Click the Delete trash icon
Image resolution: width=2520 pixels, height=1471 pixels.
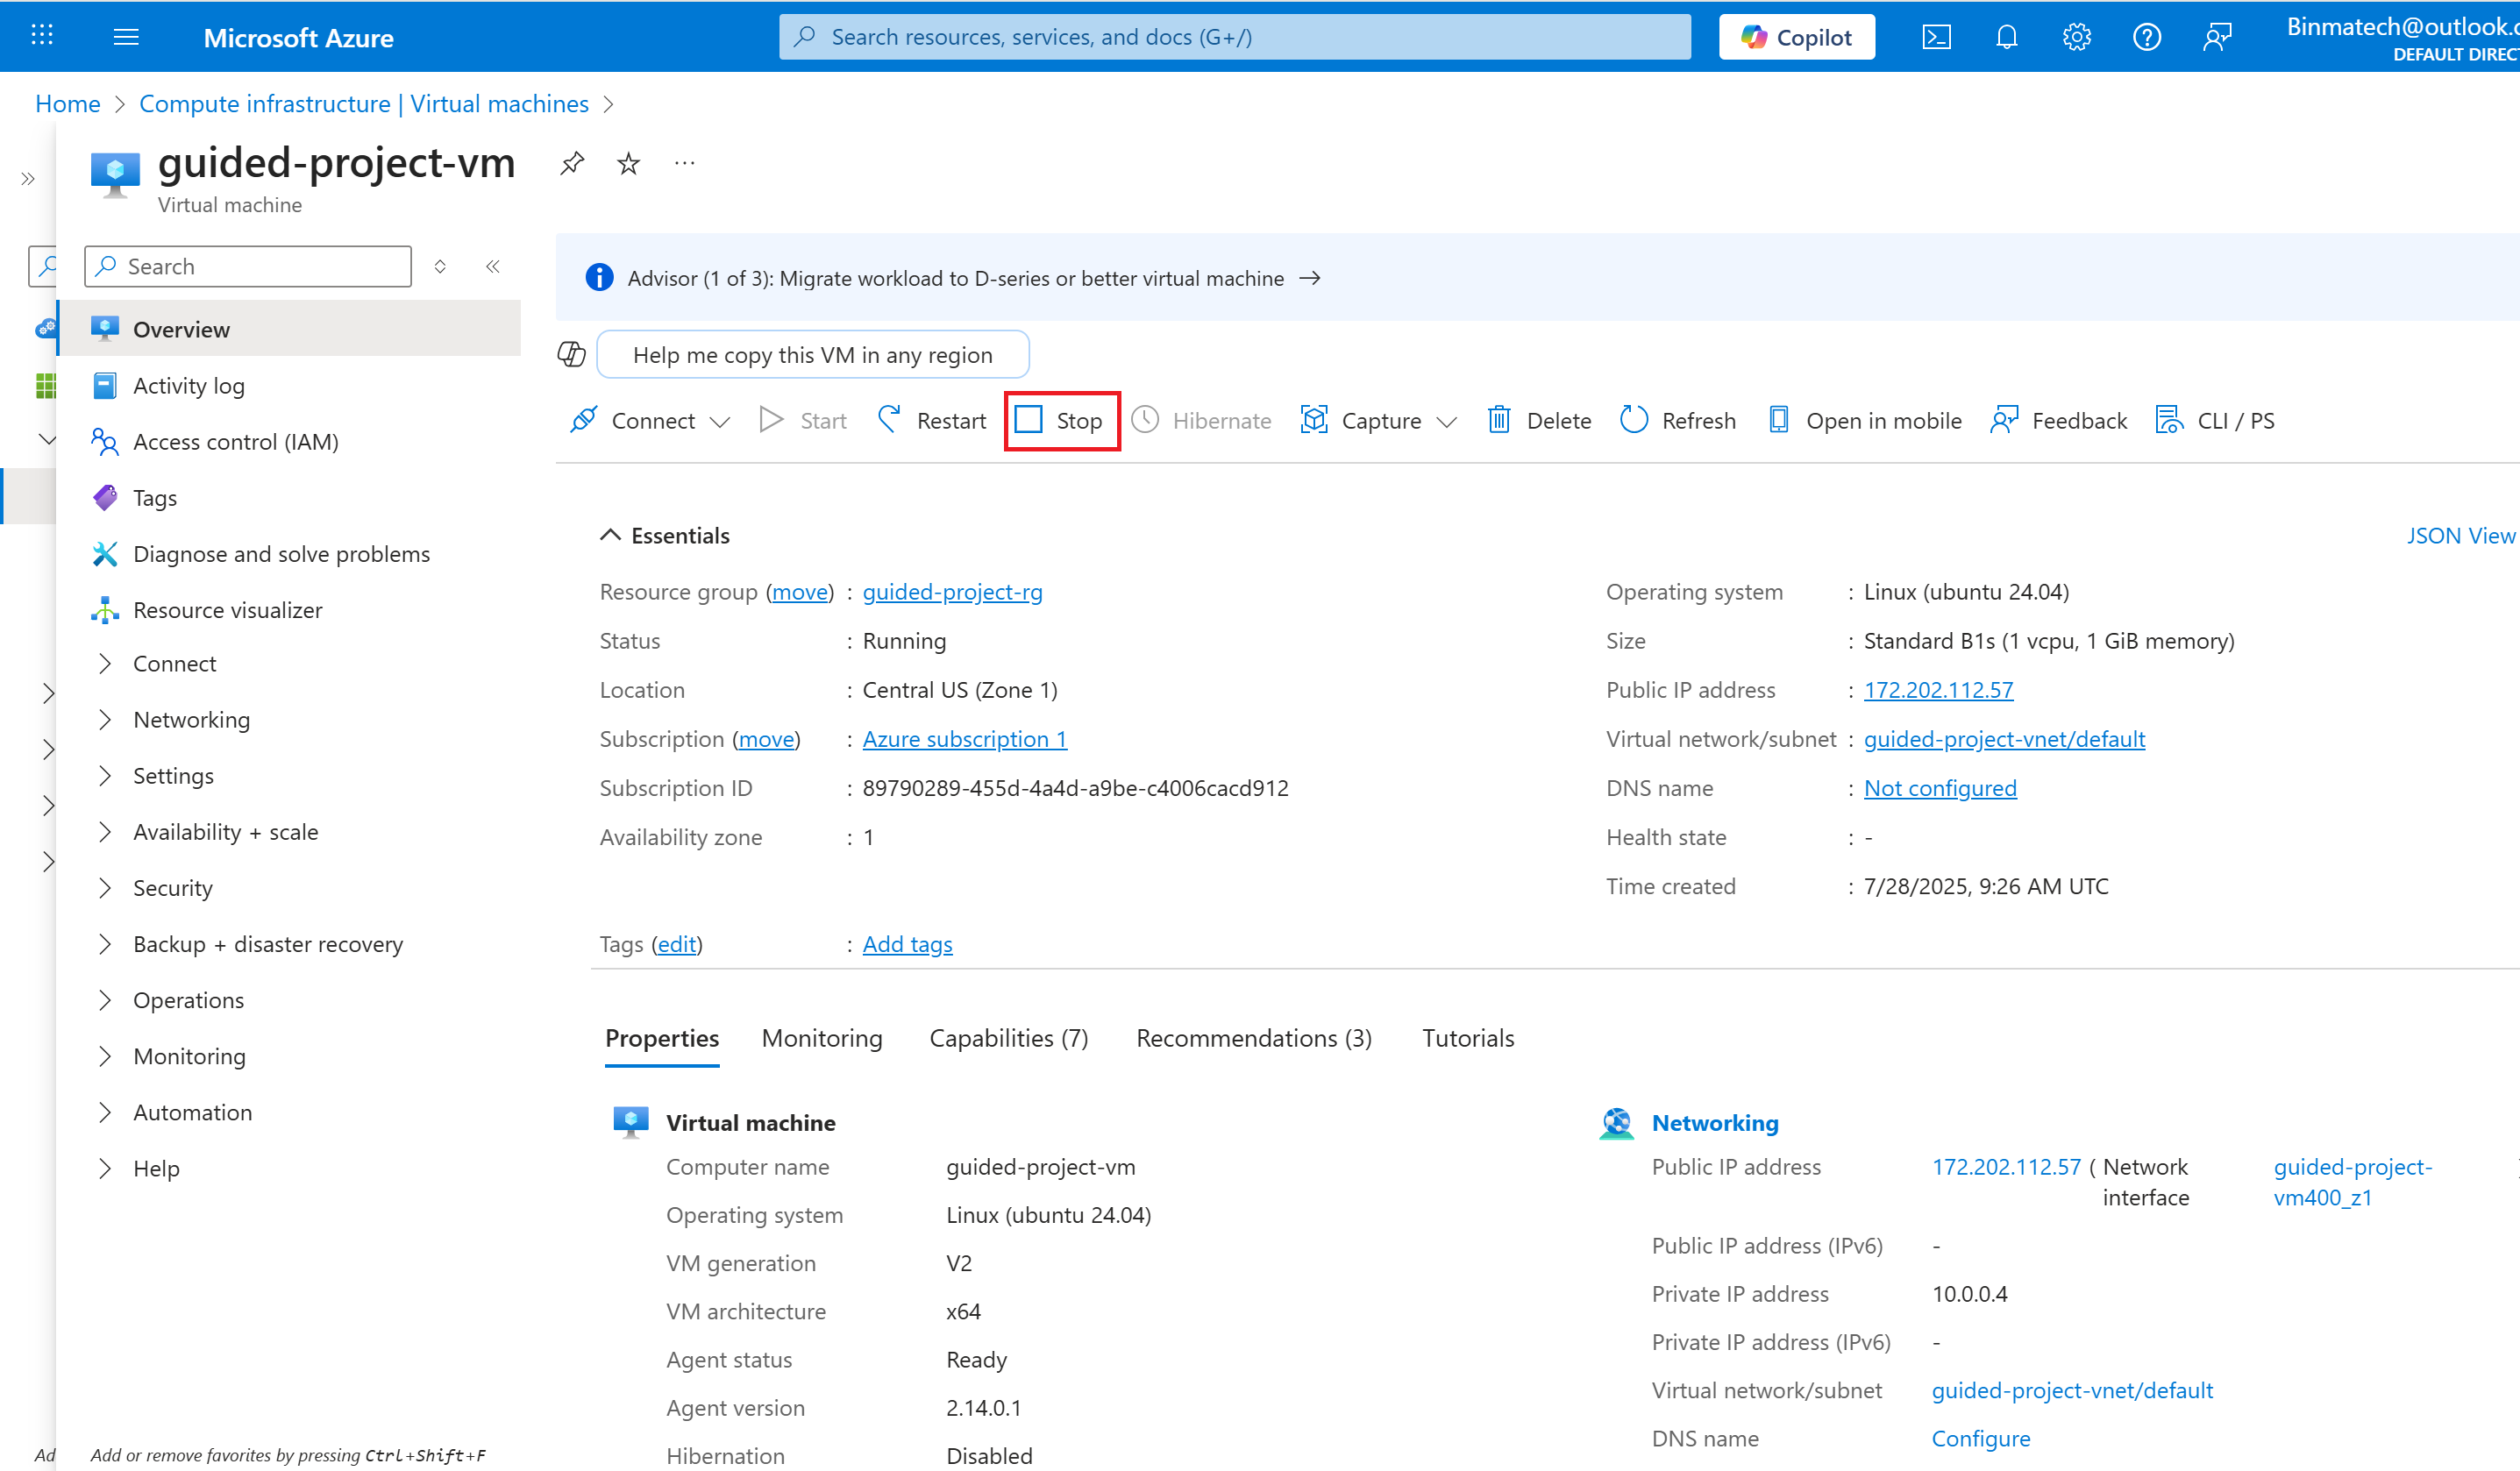(1498, 420)
